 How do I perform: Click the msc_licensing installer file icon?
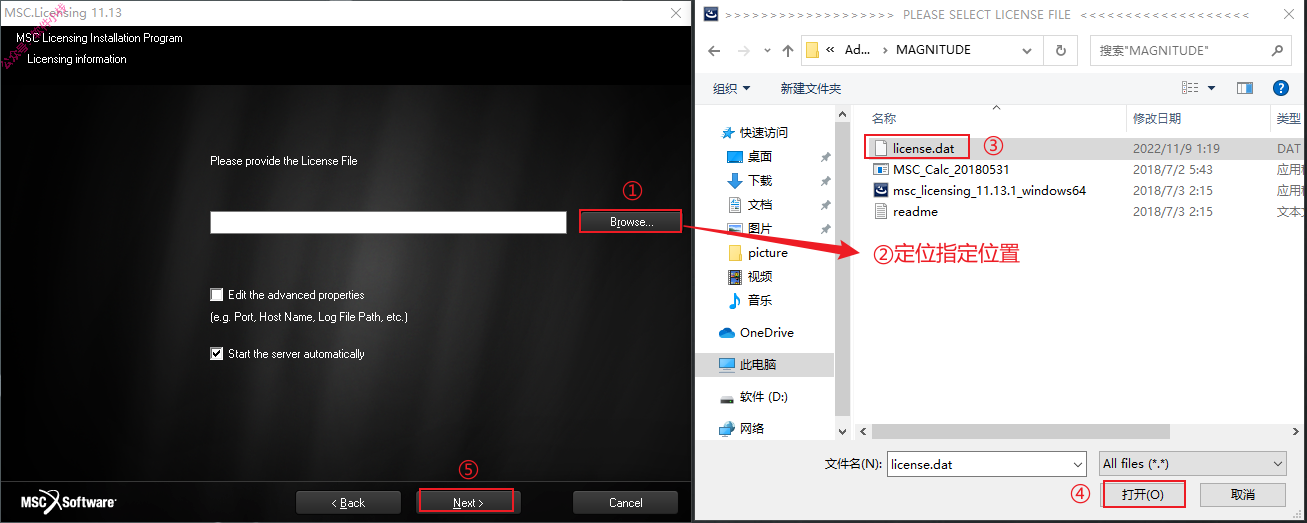point(881,190)
